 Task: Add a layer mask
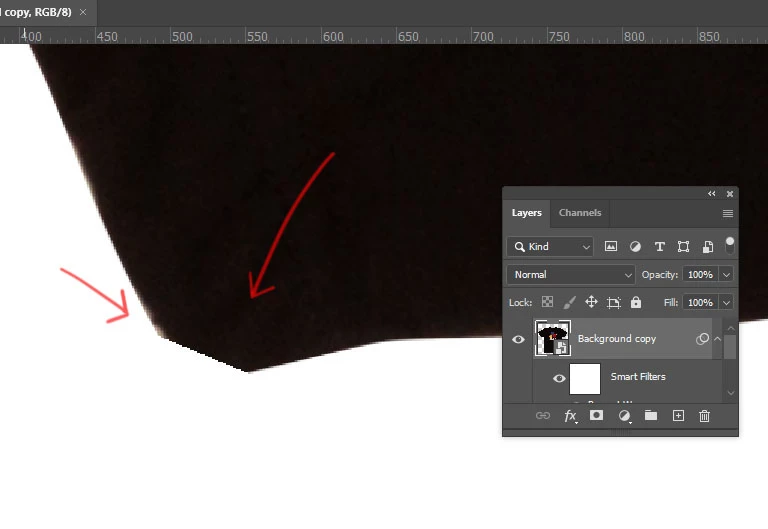[596, 415]
